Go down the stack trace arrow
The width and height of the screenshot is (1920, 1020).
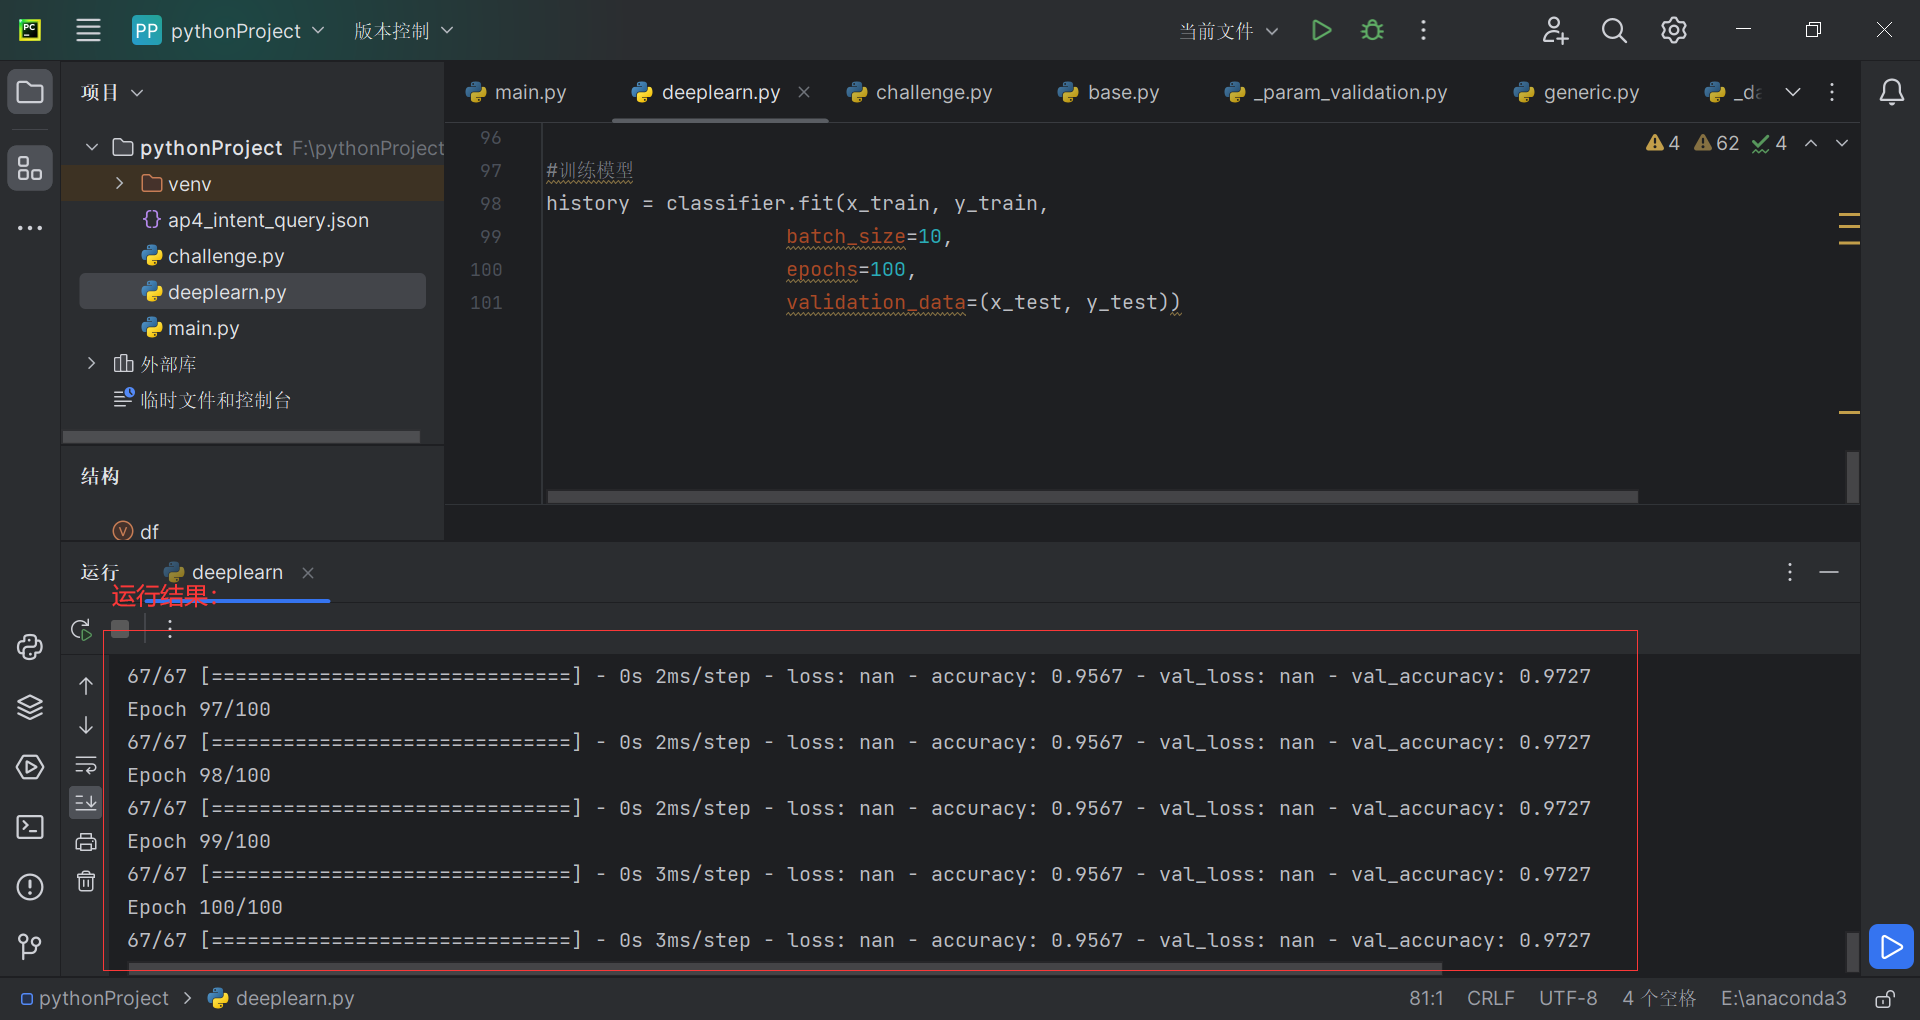[x=86, y=725]
